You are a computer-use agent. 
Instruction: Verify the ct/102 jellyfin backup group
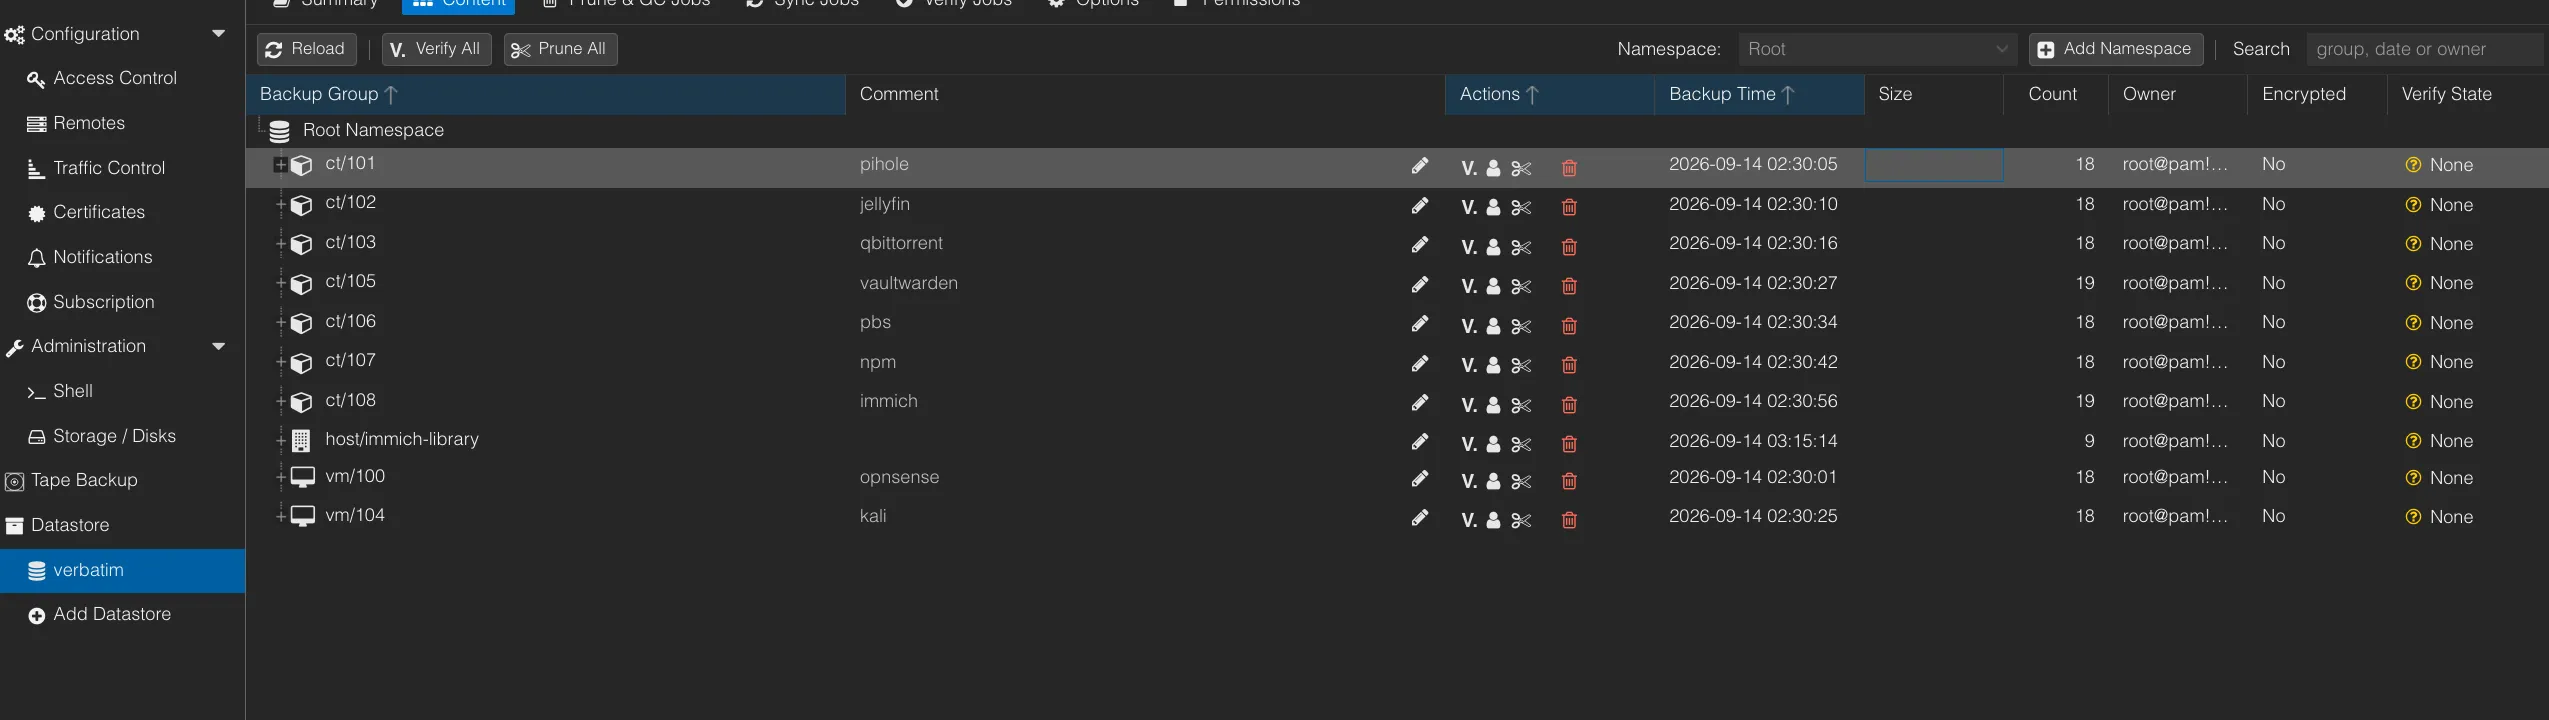(1468, 208)
